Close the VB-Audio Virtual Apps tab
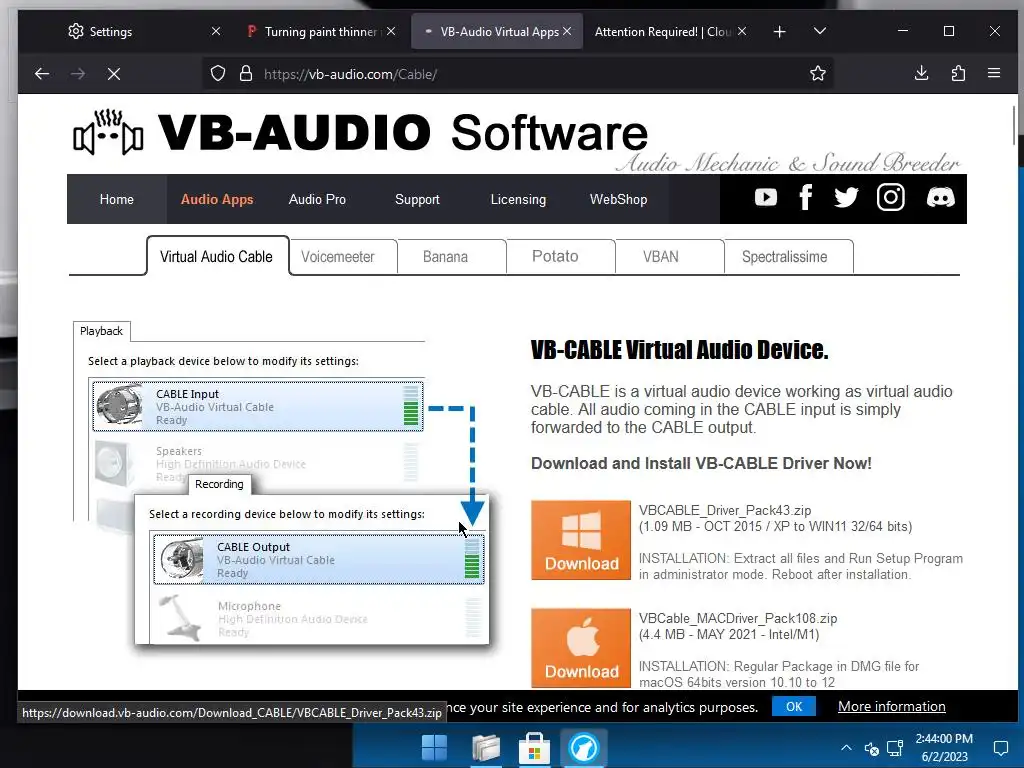This screenshot has width=1024, height=768. coord(567,31)
